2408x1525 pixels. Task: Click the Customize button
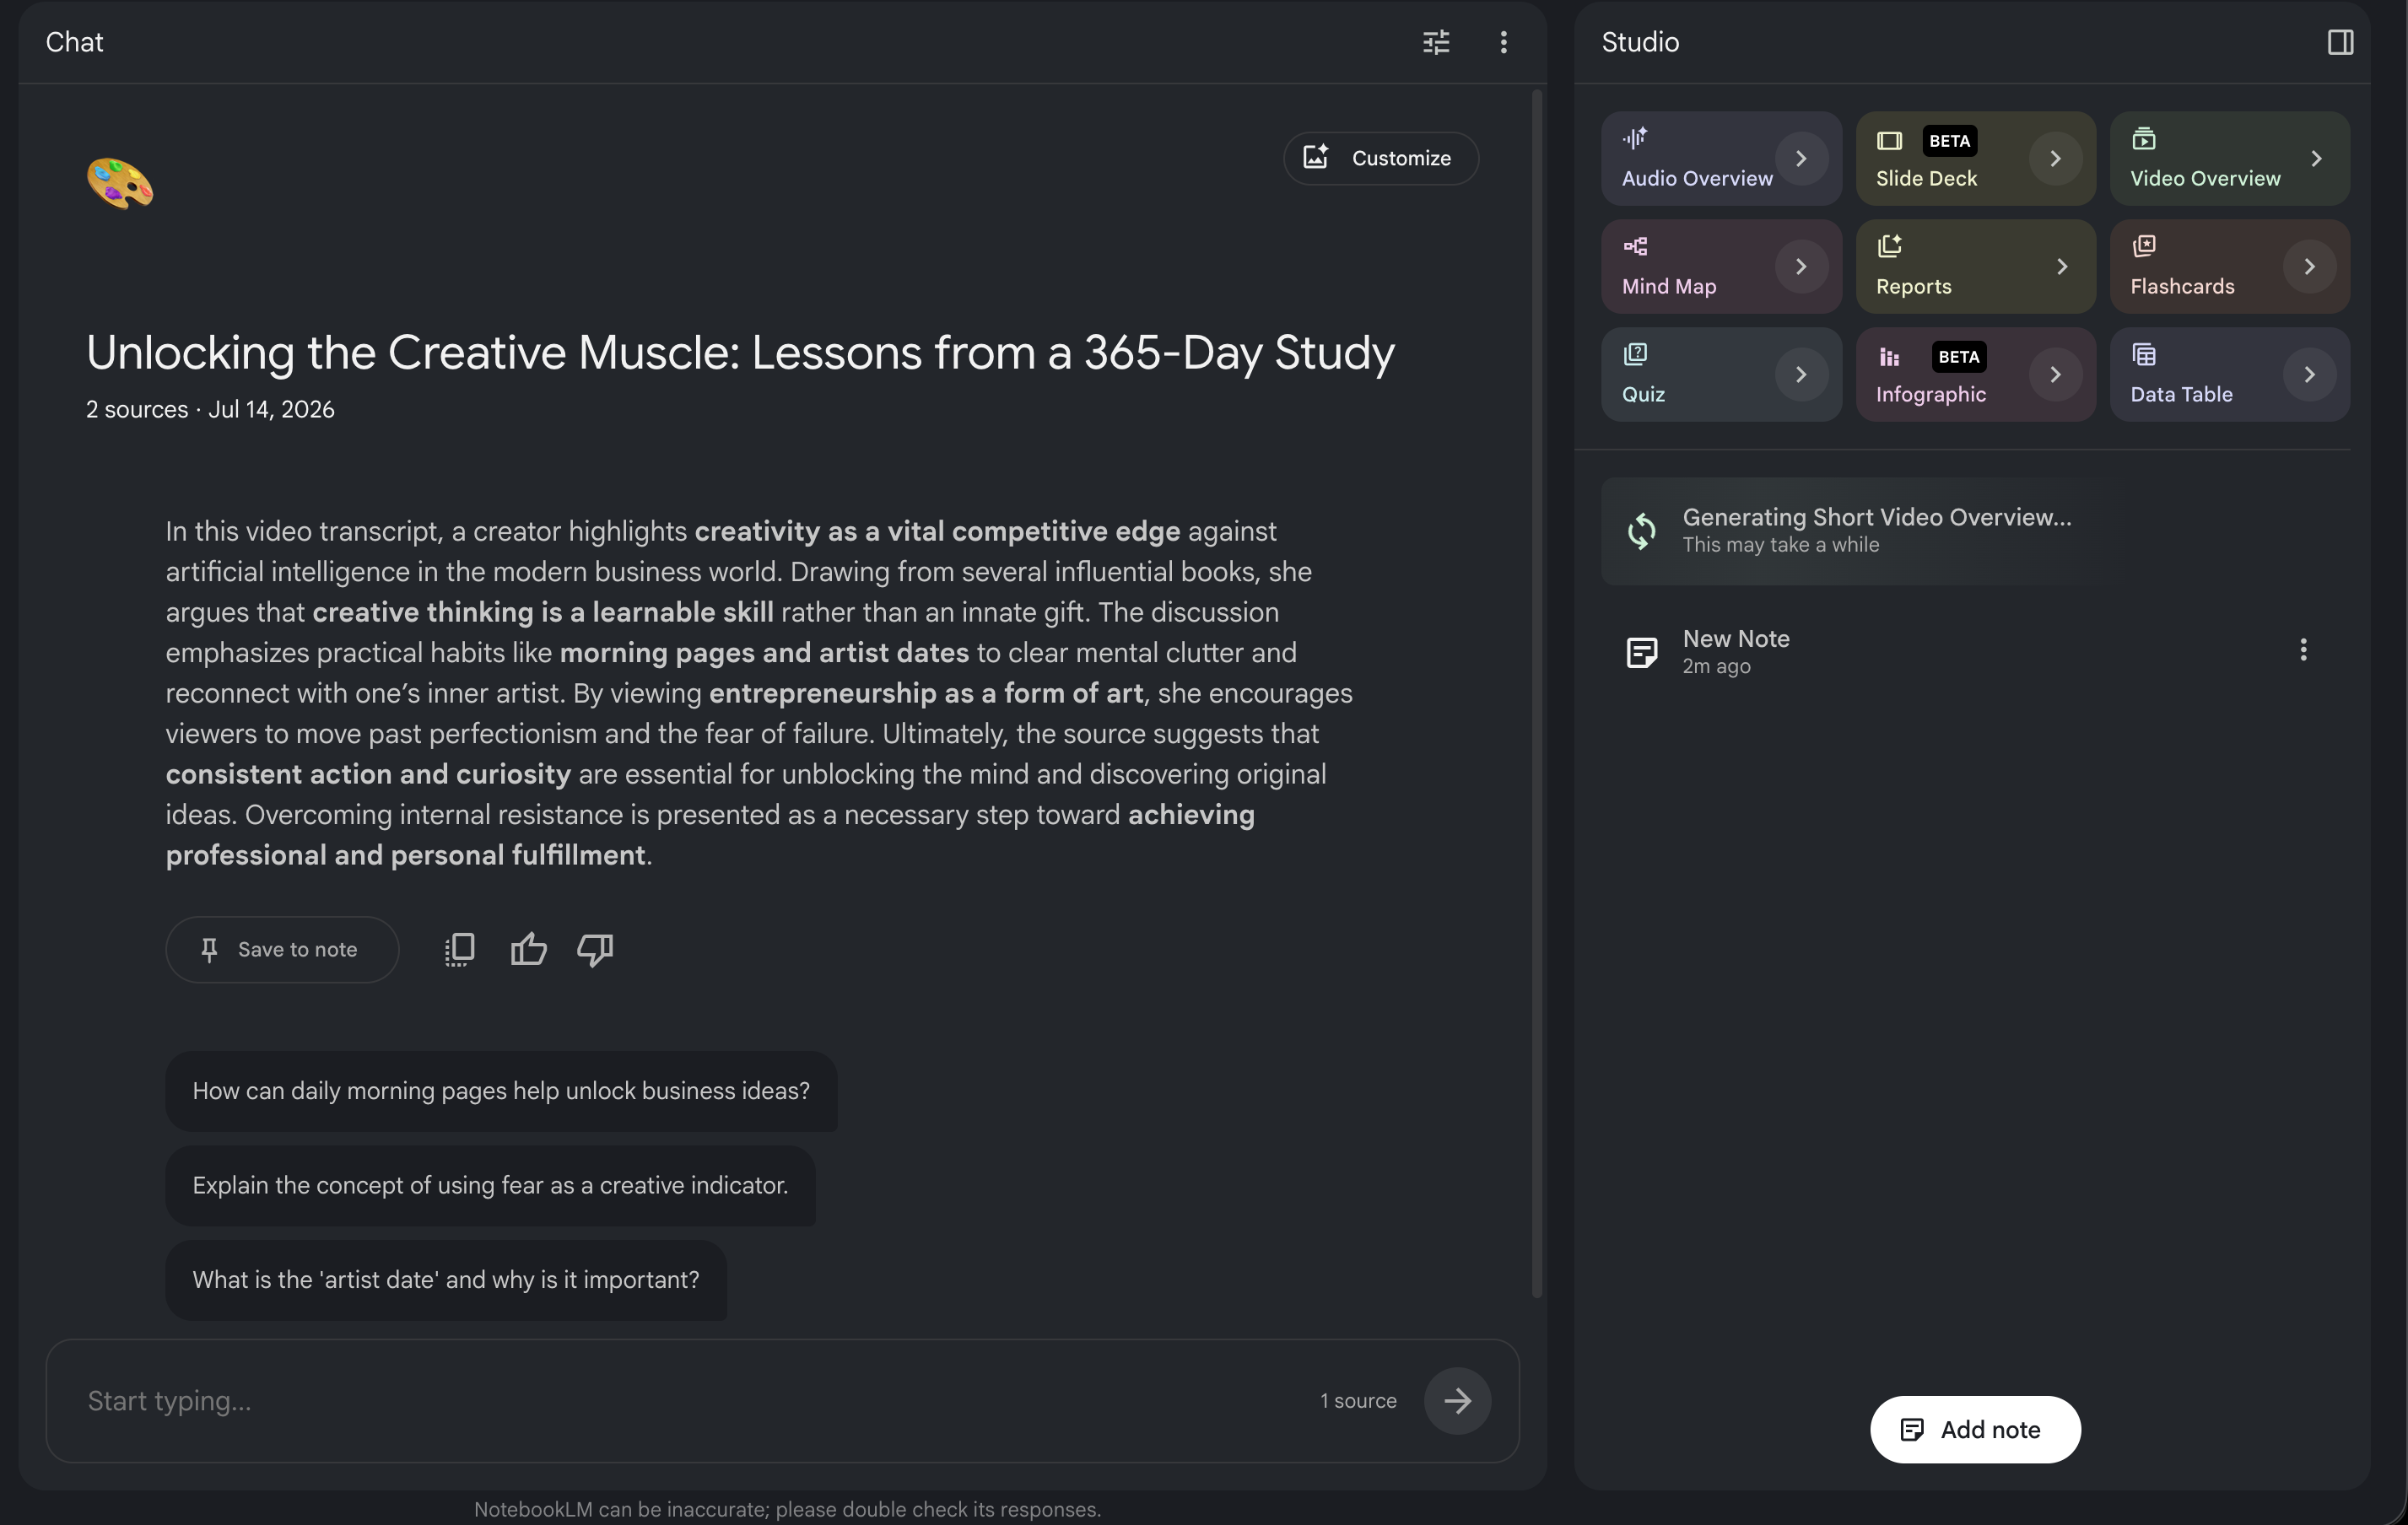click(x=1380, y=158)
